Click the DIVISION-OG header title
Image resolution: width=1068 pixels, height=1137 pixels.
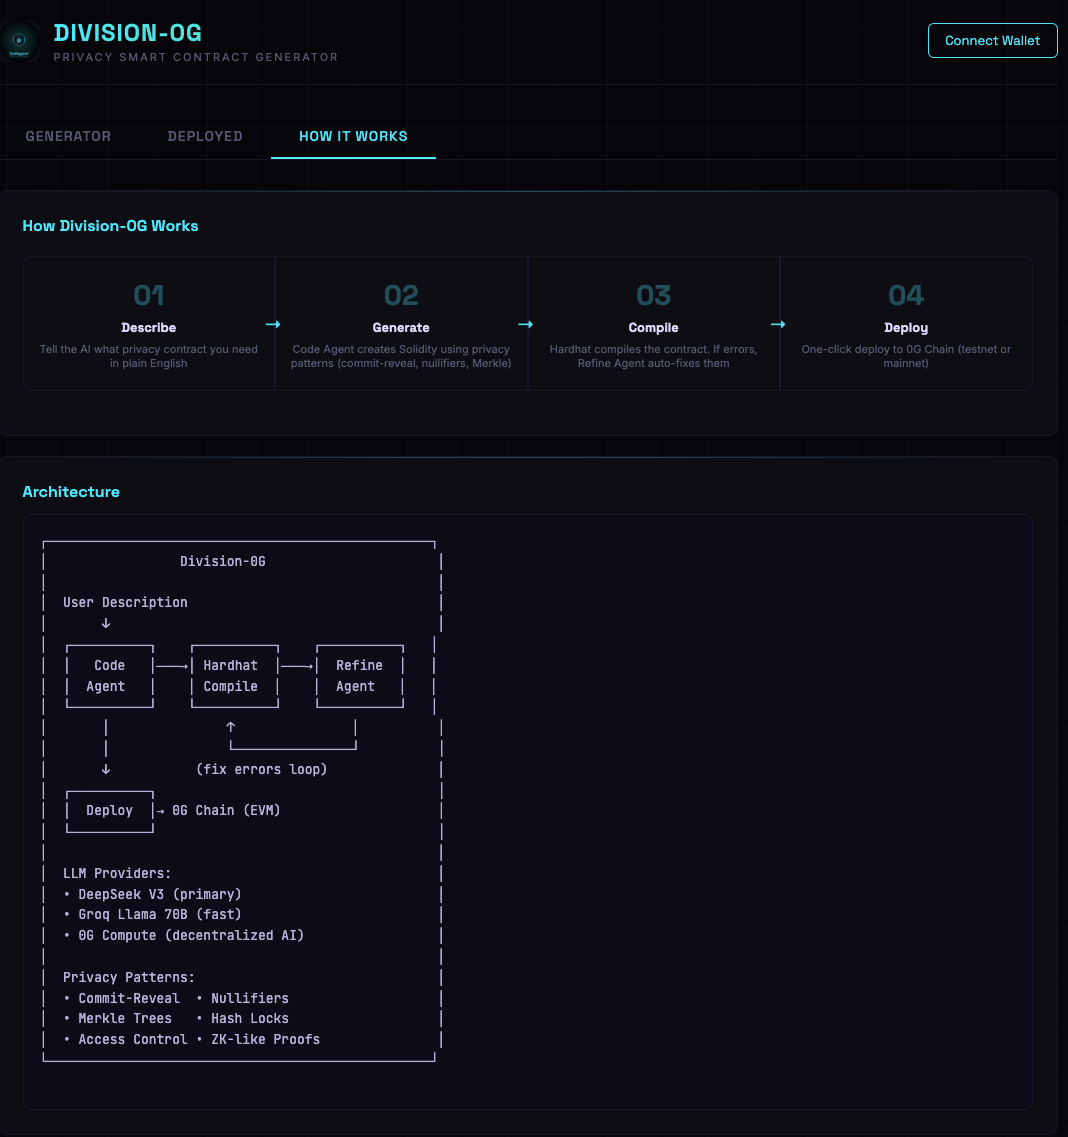tap(128, 33)
